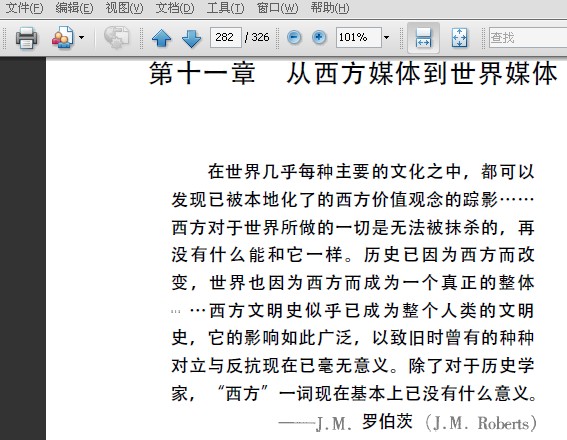Viewport: 567px width, 440px height.
Task: Go to previous page with up arrow
Action: click(161, 38)
